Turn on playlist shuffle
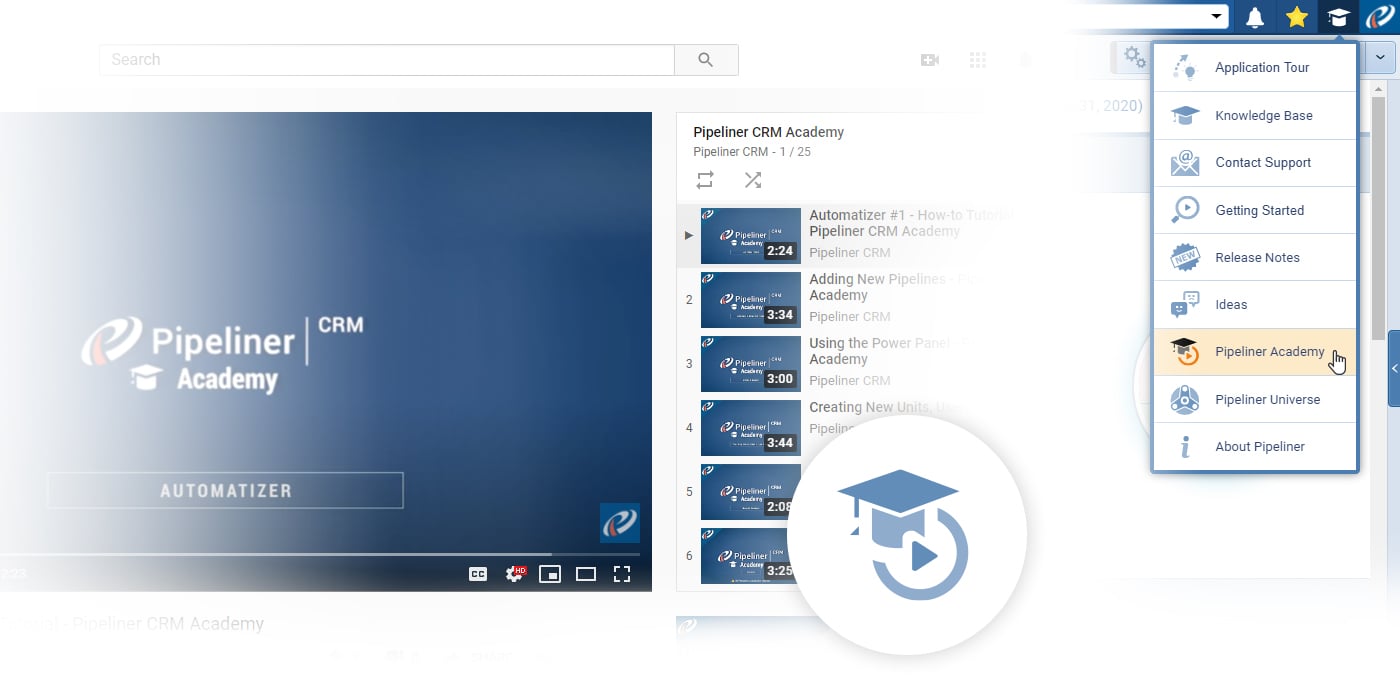This screenshot has width=1400, height=700. pos(753,180)
